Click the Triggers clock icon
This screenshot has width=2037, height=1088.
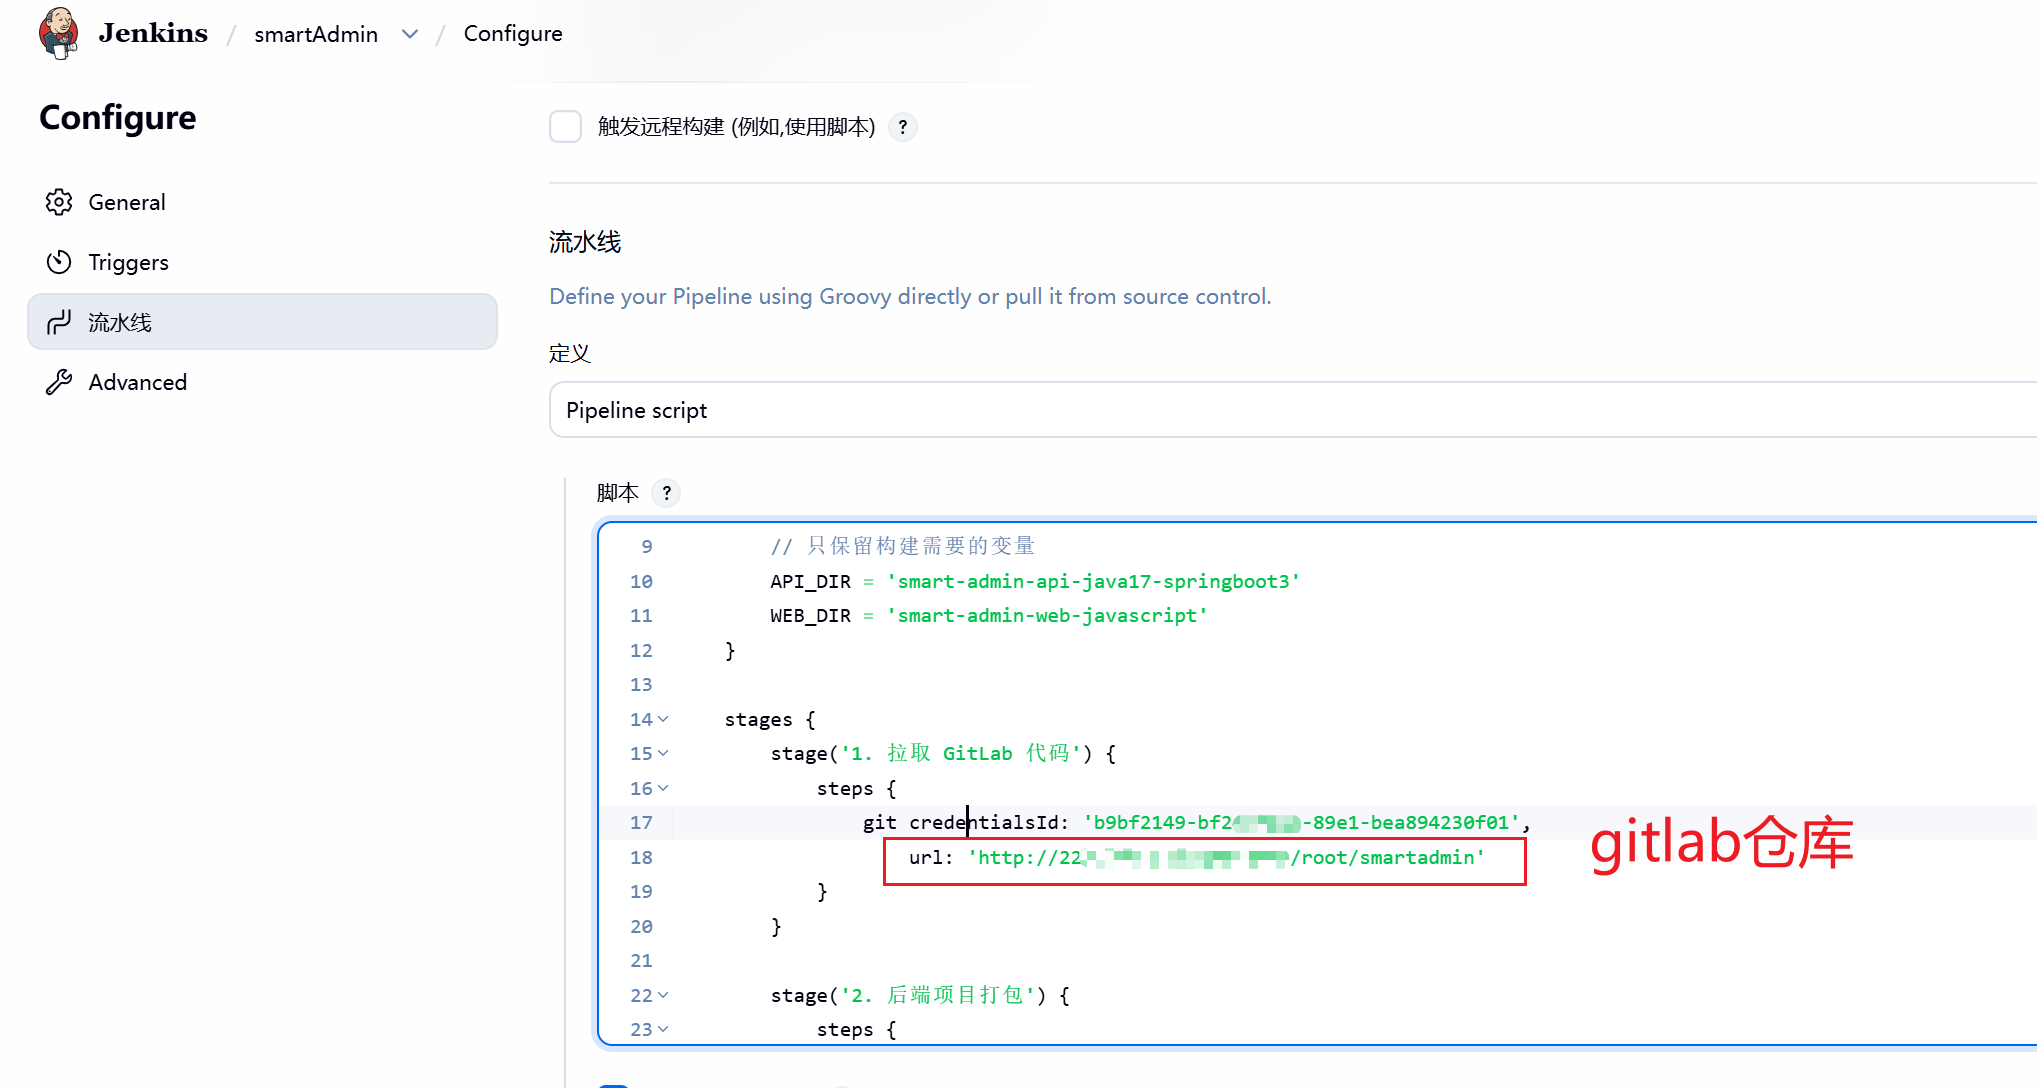(x=59, y=262)
